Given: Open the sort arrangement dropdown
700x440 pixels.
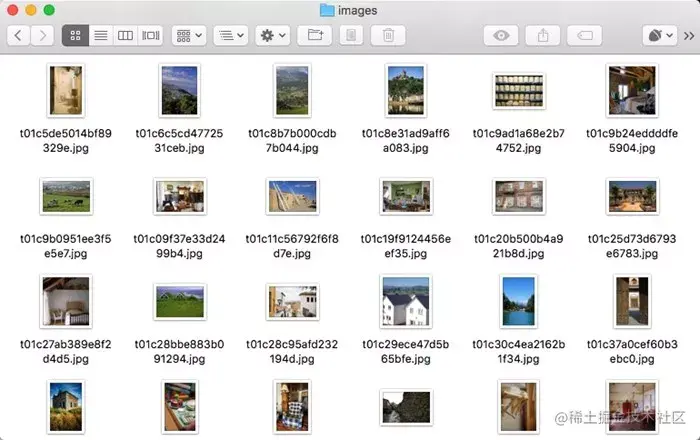Looking at the screenshot, I should [231, 35].
